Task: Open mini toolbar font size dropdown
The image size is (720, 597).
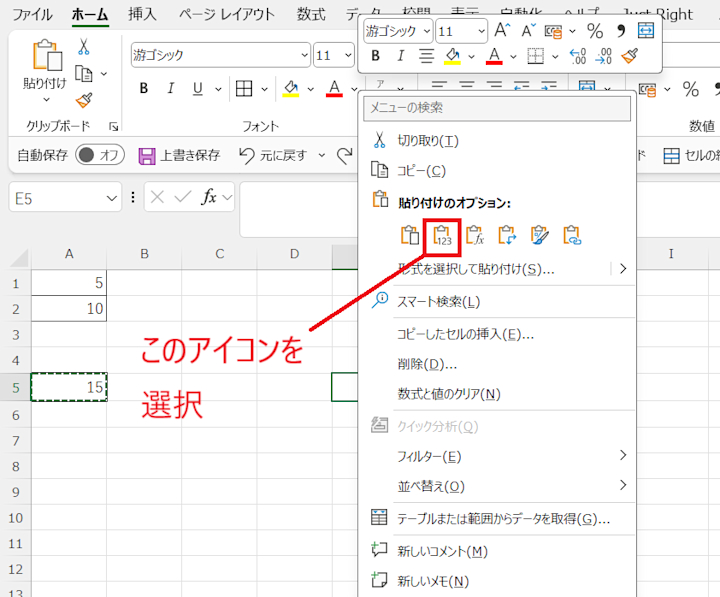Action: pos(481,31)
